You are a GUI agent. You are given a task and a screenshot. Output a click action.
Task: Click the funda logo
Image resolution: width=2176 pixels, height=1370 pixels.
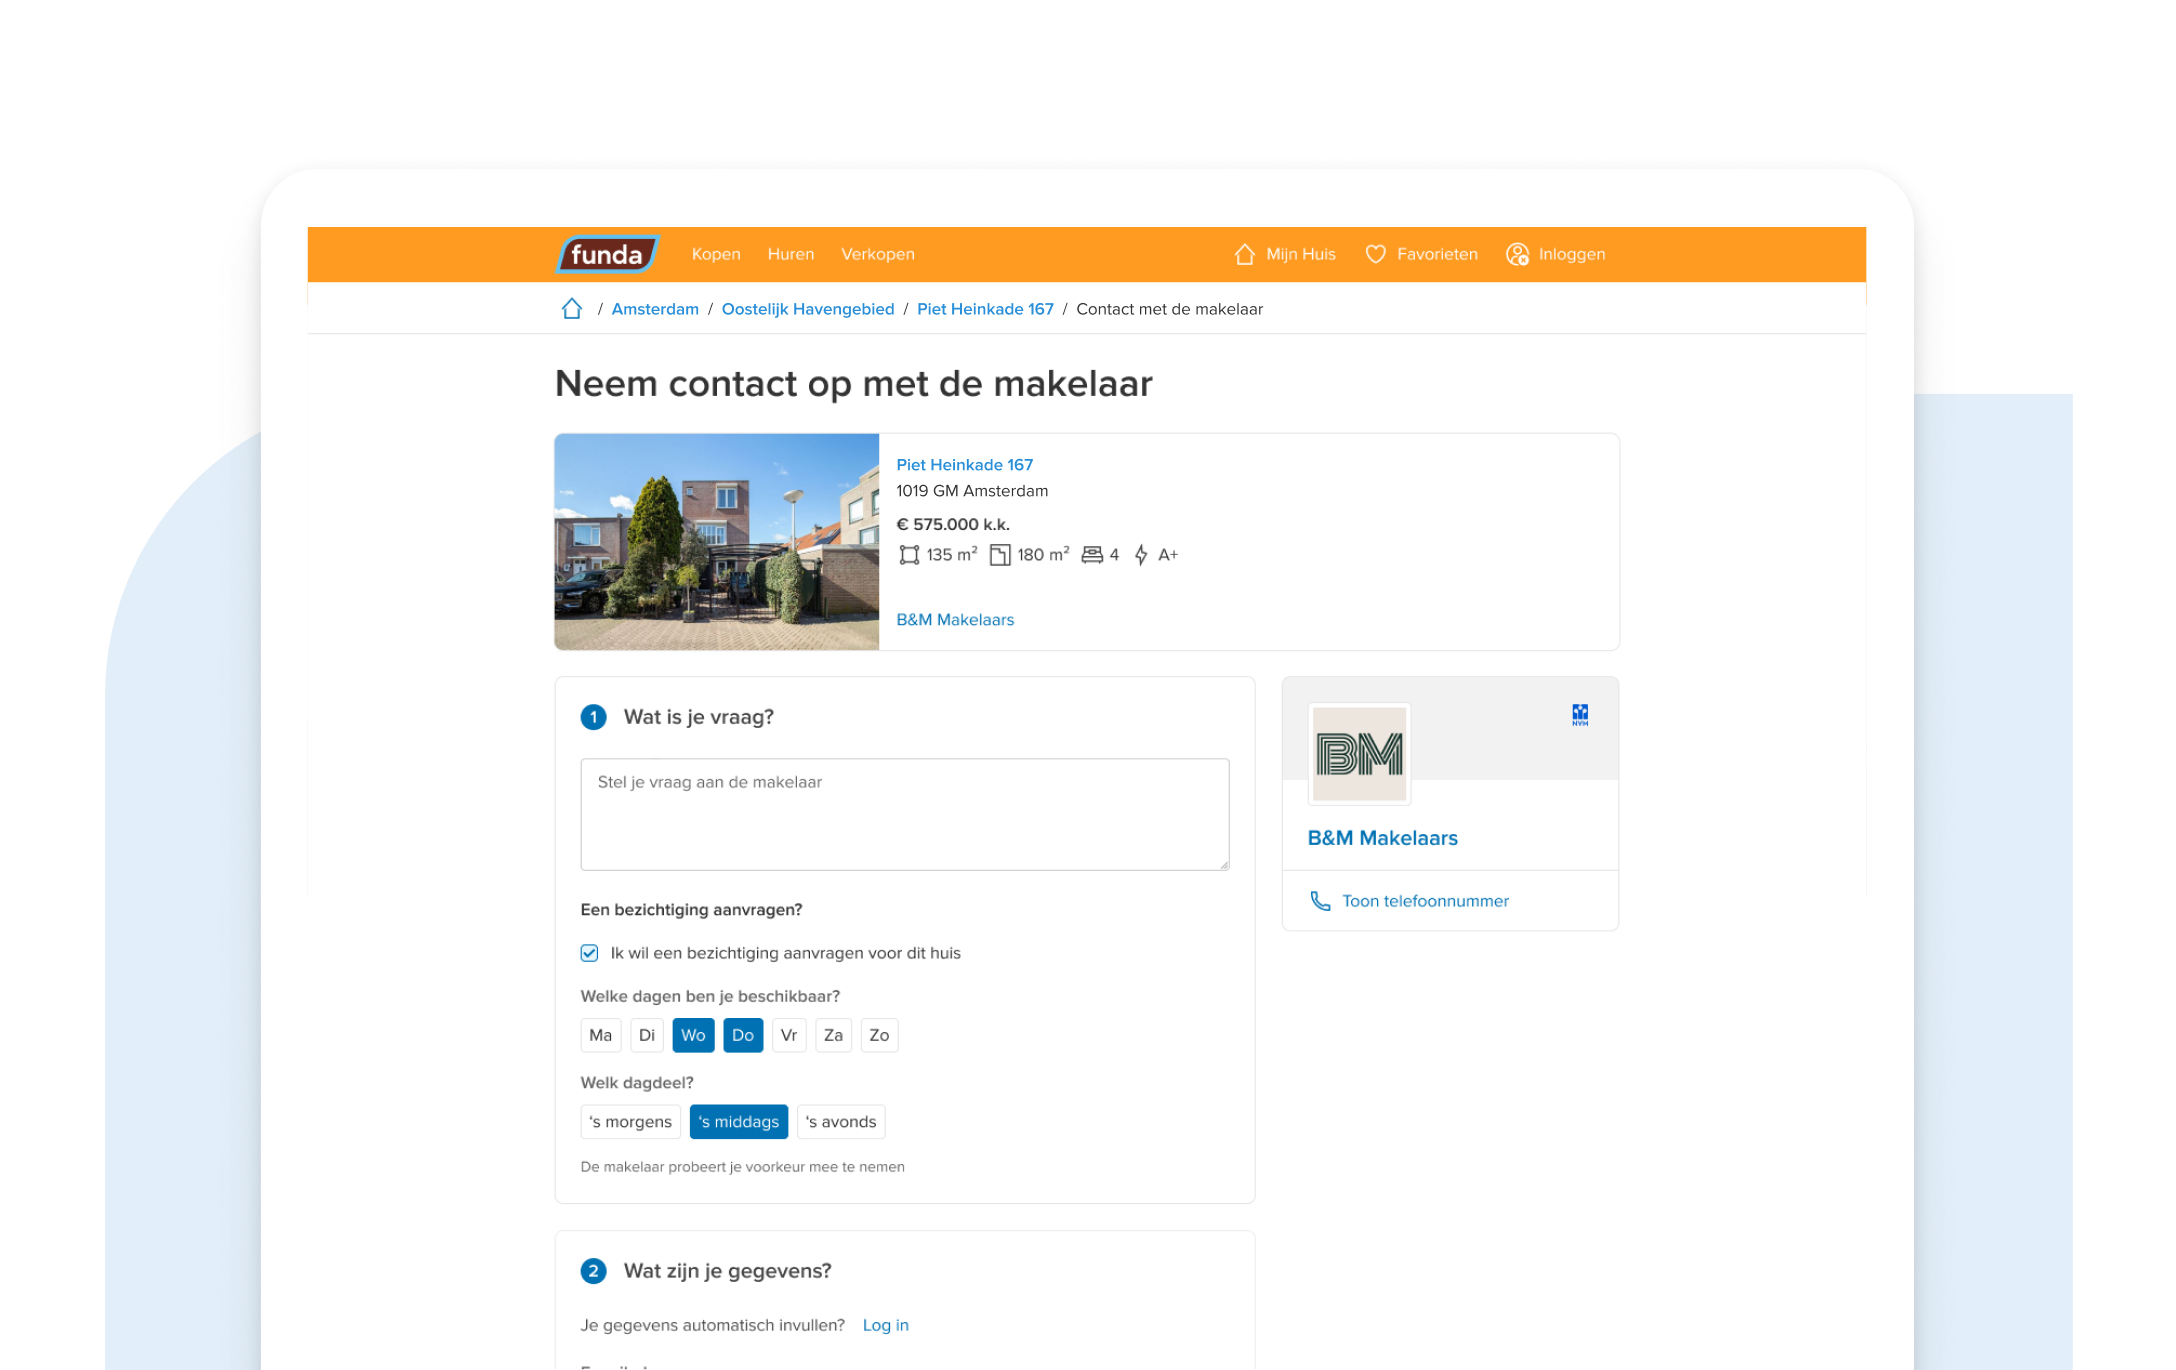[x=606, y=254]
